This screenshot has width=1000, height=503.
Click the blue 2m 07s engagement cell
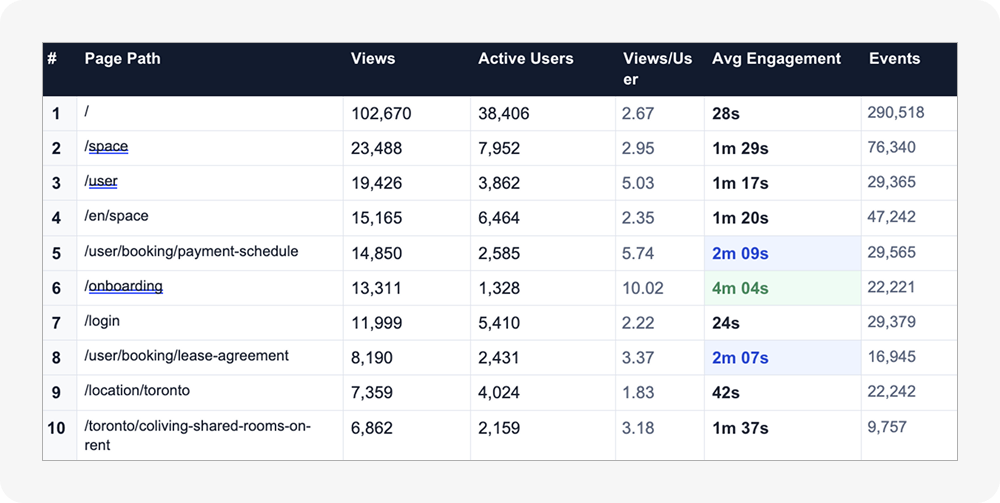[x=740, y=357]
